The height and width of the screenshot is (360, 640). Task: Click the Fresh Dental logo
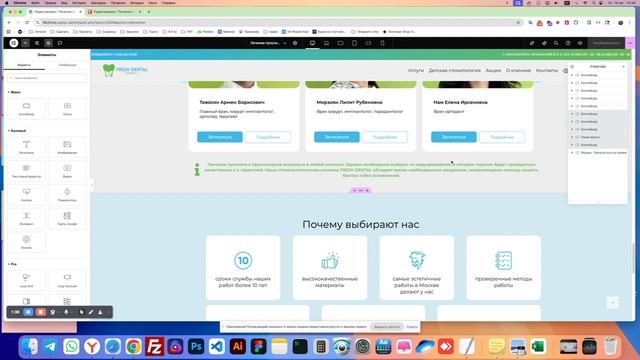tap(125, 71)
